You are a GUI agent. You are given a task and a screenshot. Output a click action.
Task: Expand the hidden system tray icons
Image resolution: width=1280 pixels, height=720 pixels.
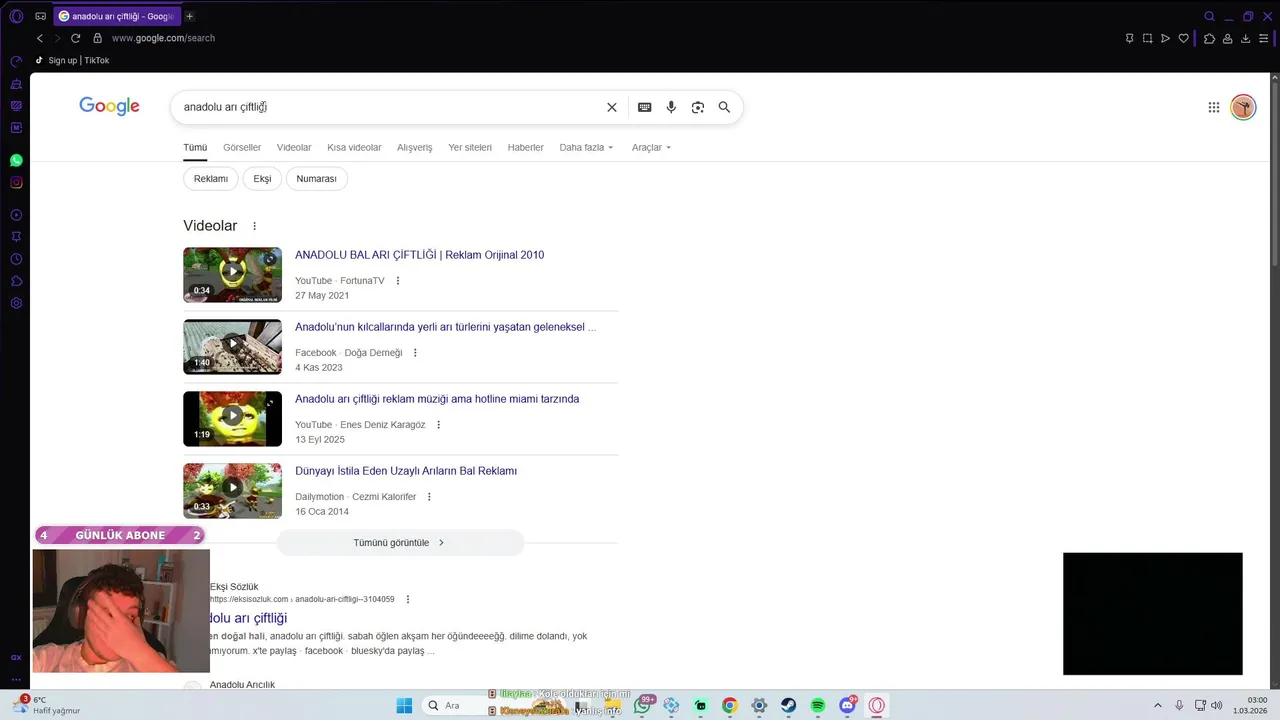coord(1158,705)
